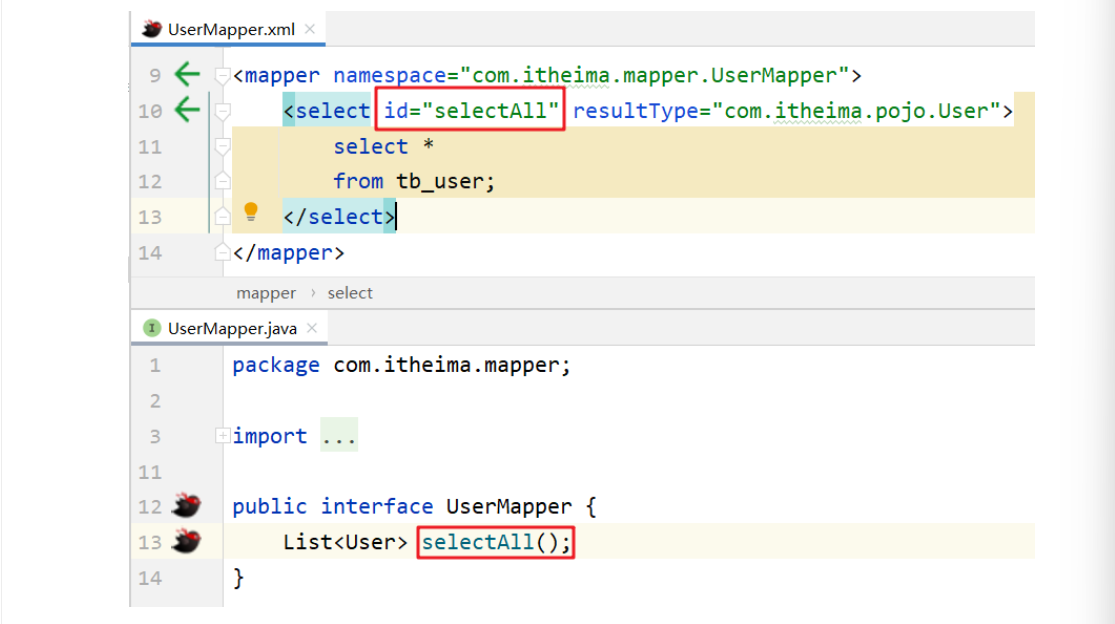Expand the collapsed import block on line 3

[223, 436]
